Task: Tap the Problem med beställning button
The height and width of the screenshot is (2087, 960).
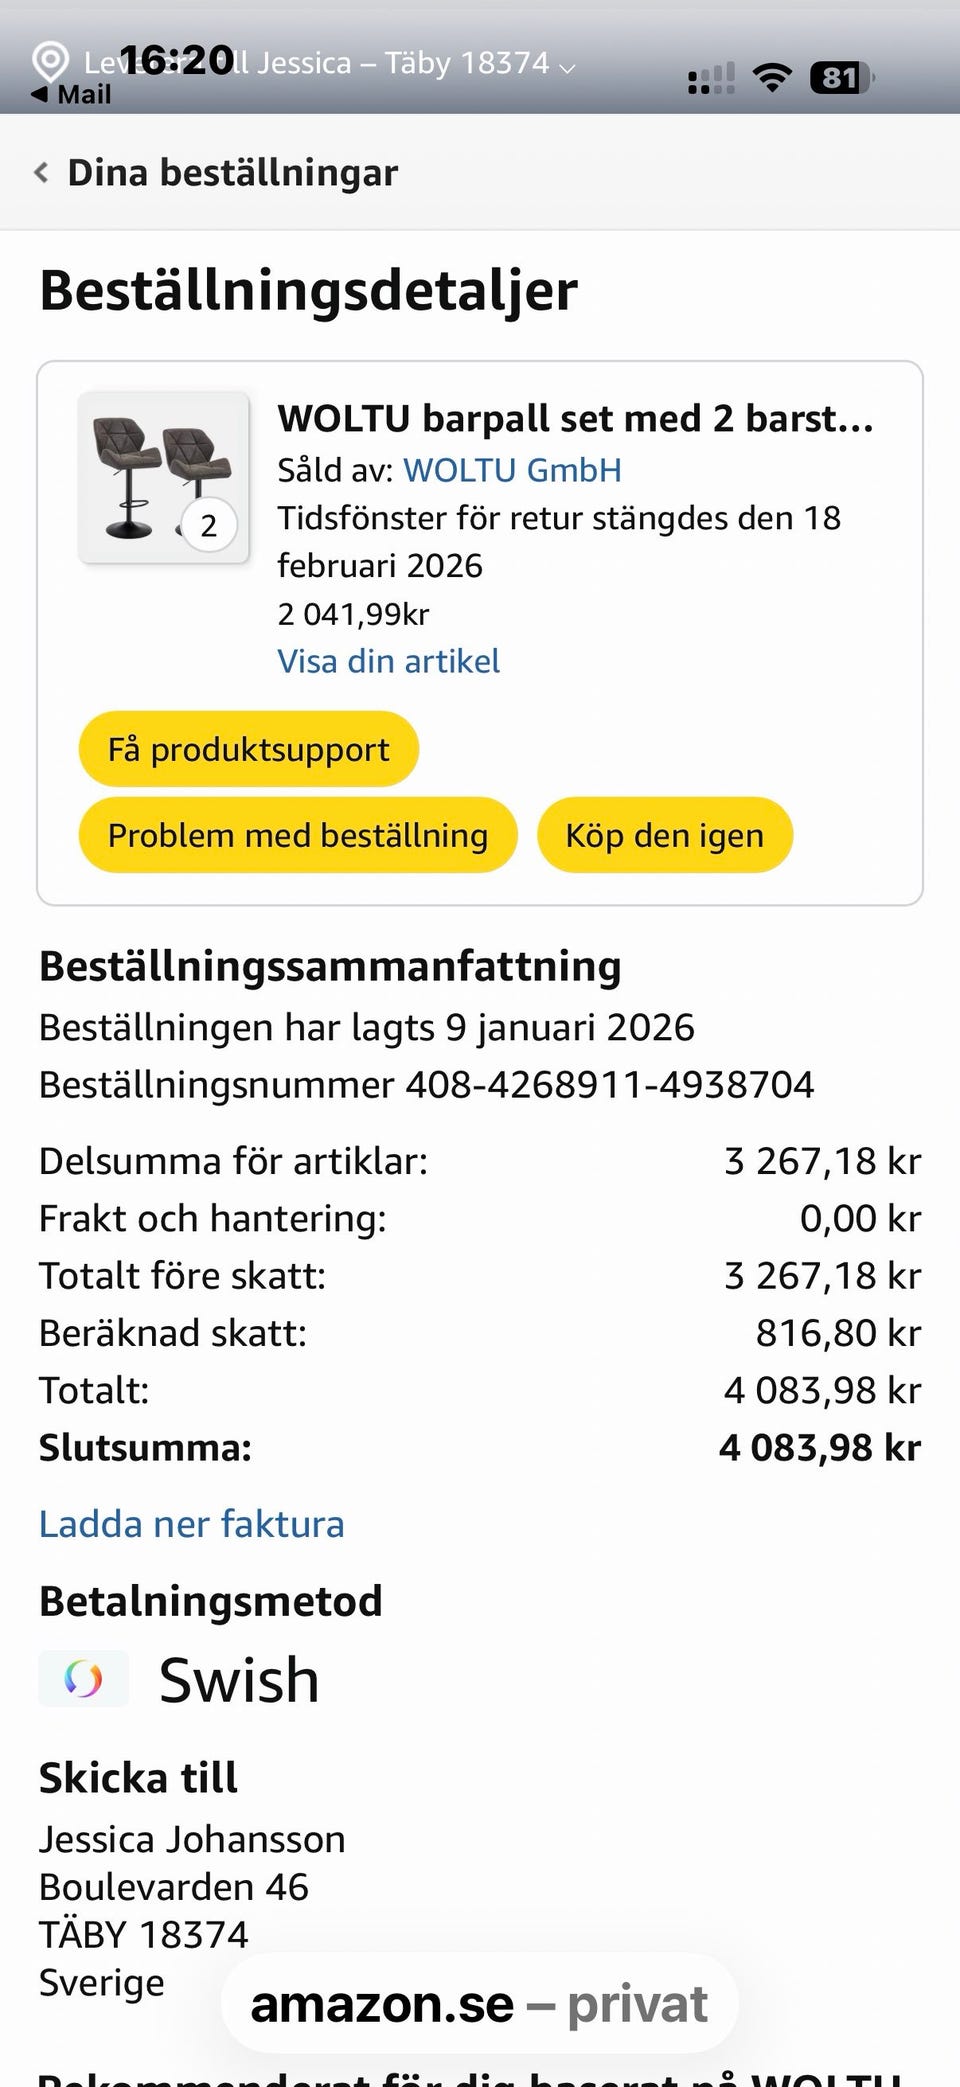Action: tap(298, 835)
